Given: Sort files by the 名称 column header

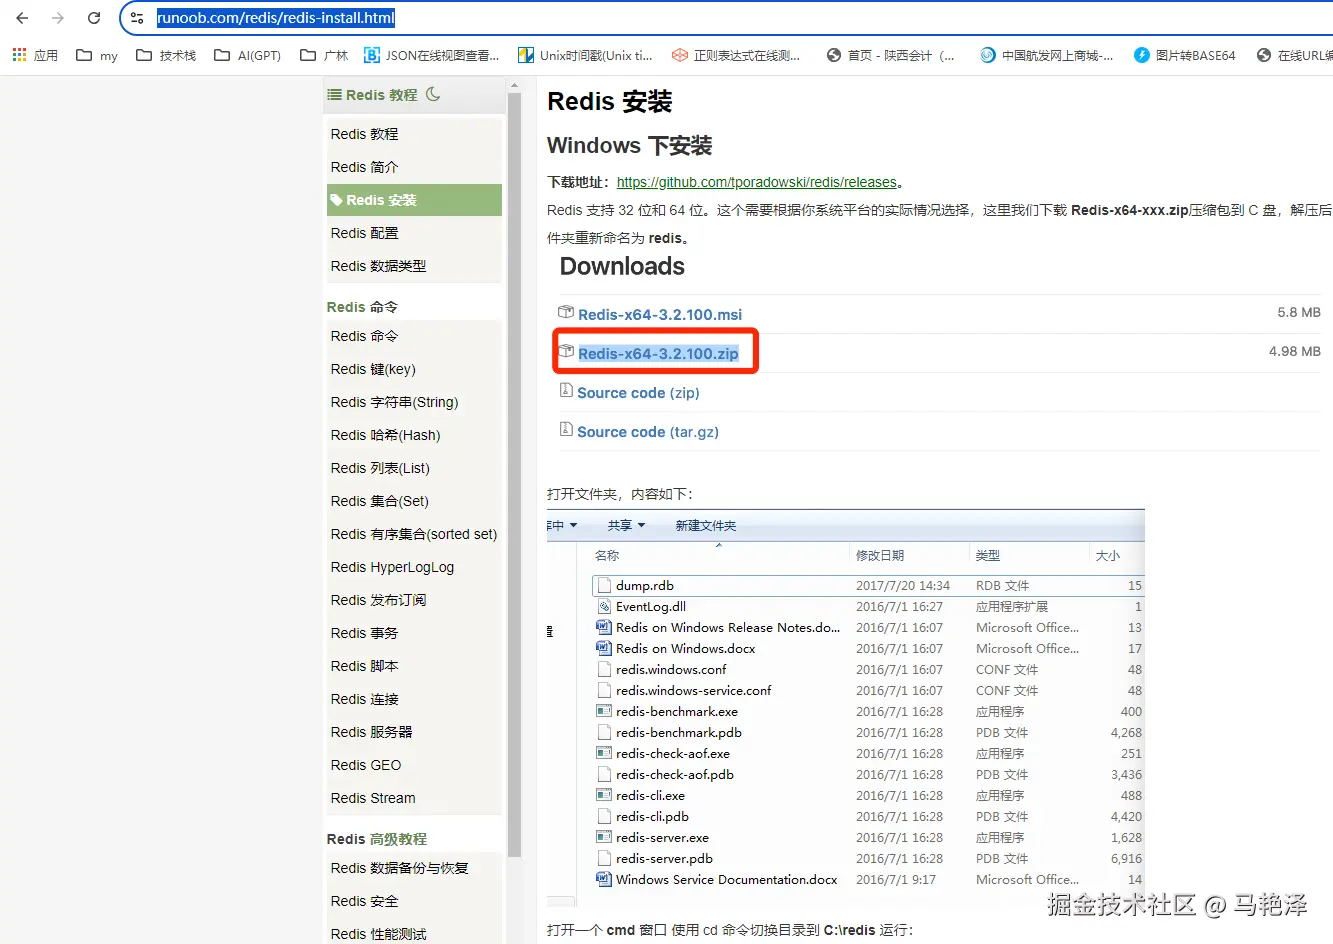Looking at the screenshot, I should pyautogui.click(x=607, y=555).
